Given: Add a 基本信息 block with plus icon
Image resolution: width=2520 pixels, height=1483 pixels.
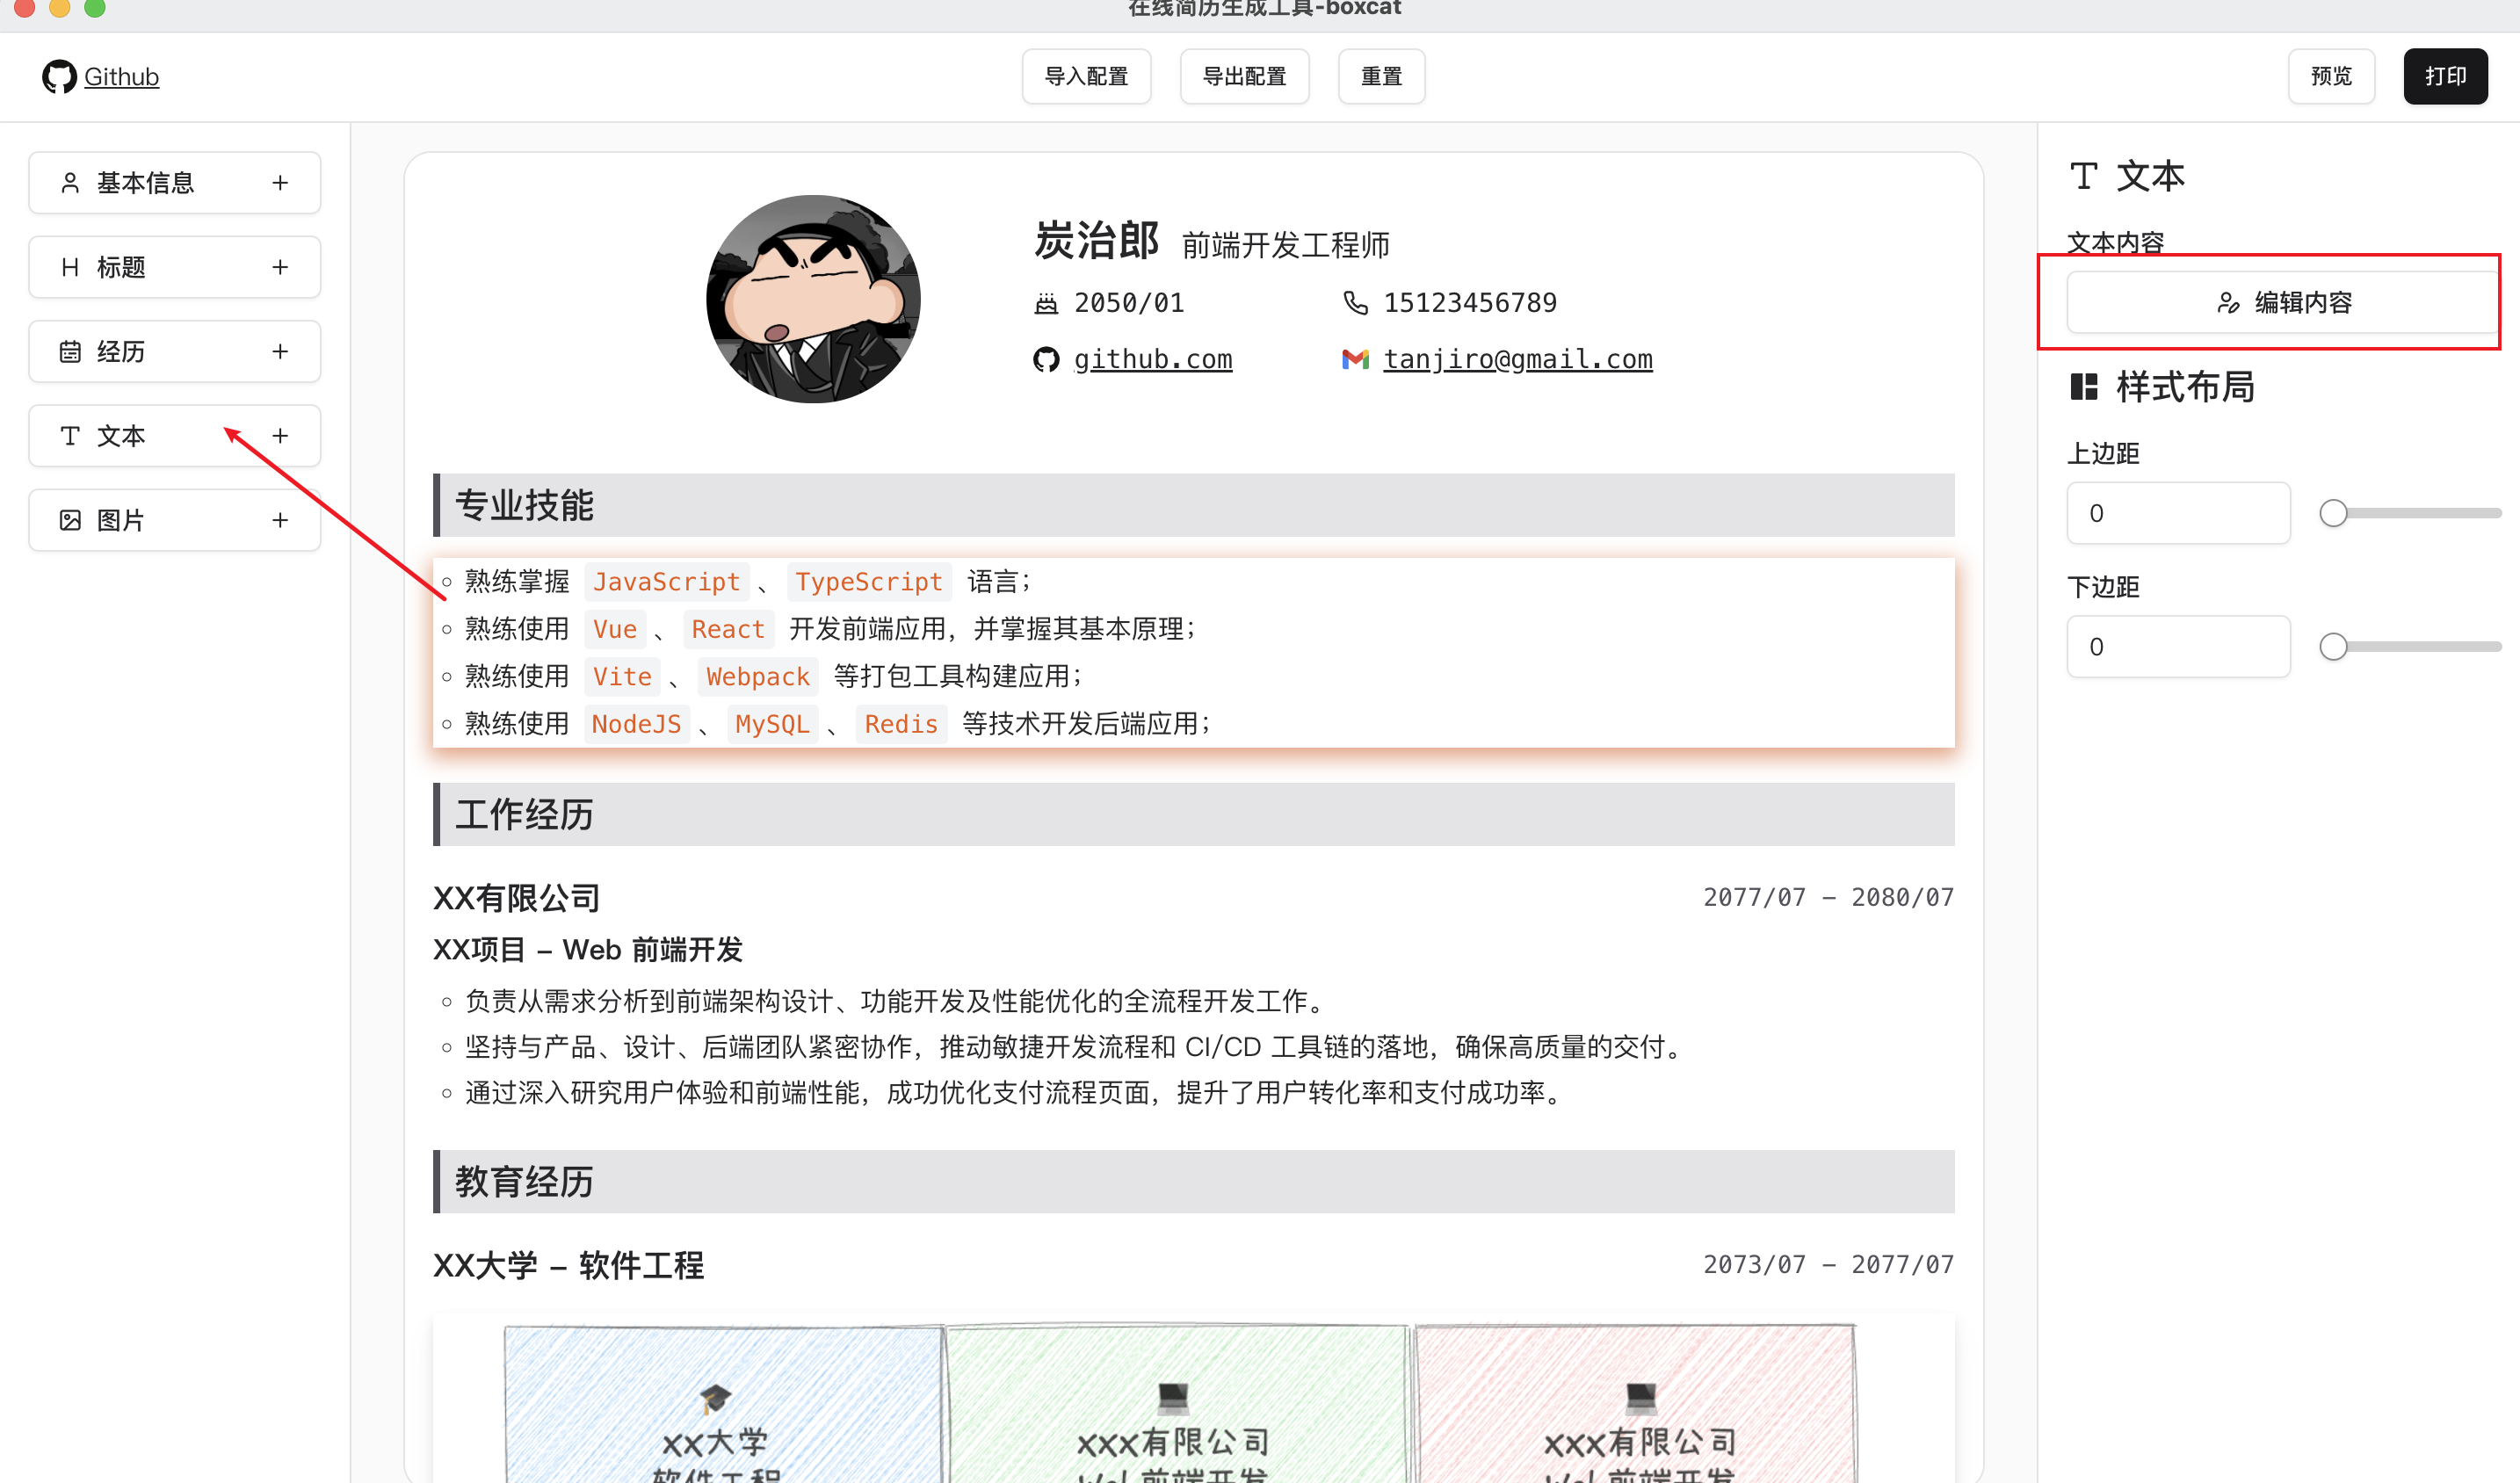Looking at the screenshot, I should pyautogui.click(x=280, y=182).
